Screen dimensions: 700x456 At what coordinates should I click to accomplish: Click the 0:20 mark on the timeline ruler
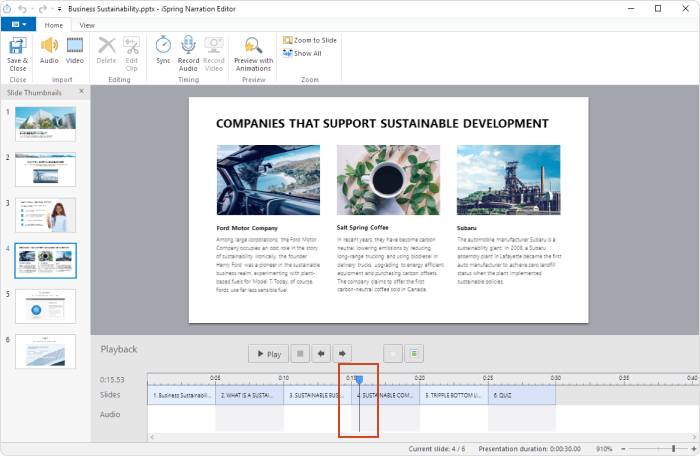(420, 378)
